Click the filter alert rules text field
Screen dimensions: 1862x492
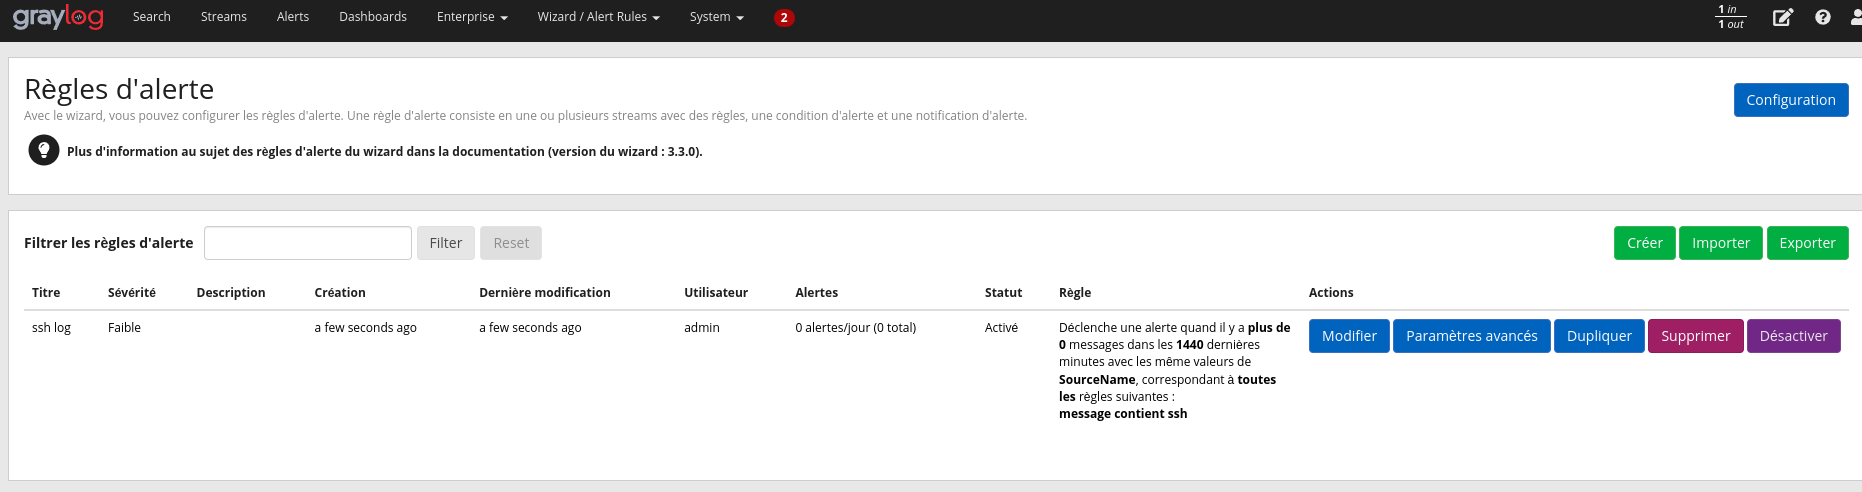(308, 243)
